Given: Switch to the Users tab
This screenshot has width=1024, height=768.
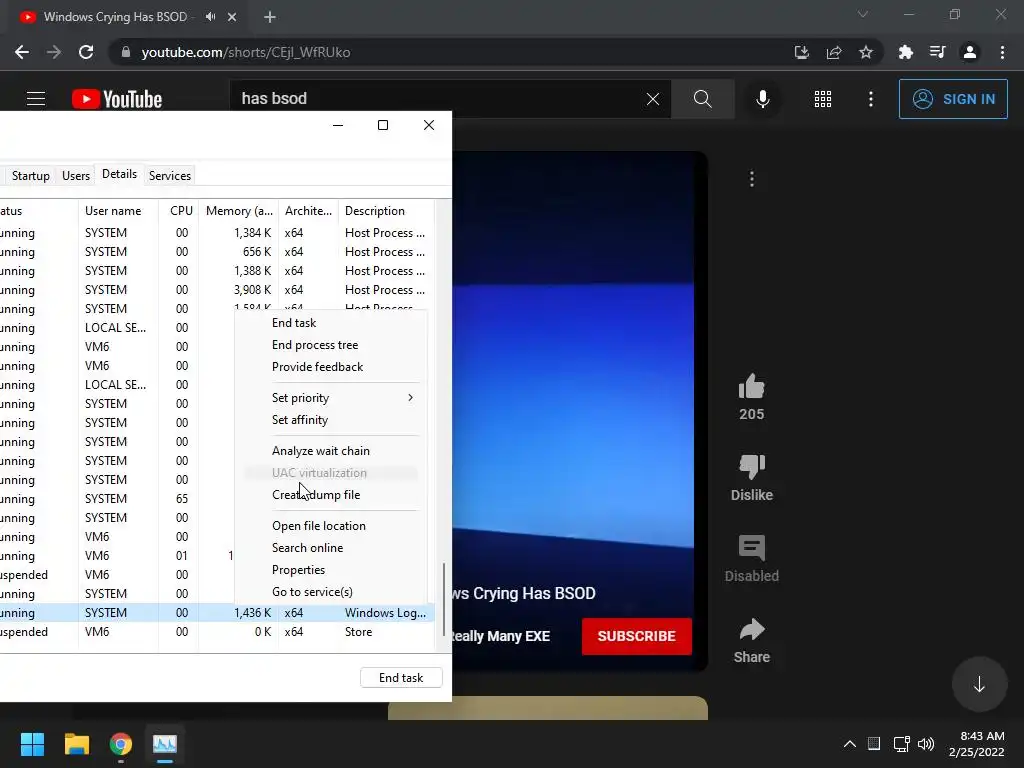Looking at the screenshot, I should pos(76,176).
